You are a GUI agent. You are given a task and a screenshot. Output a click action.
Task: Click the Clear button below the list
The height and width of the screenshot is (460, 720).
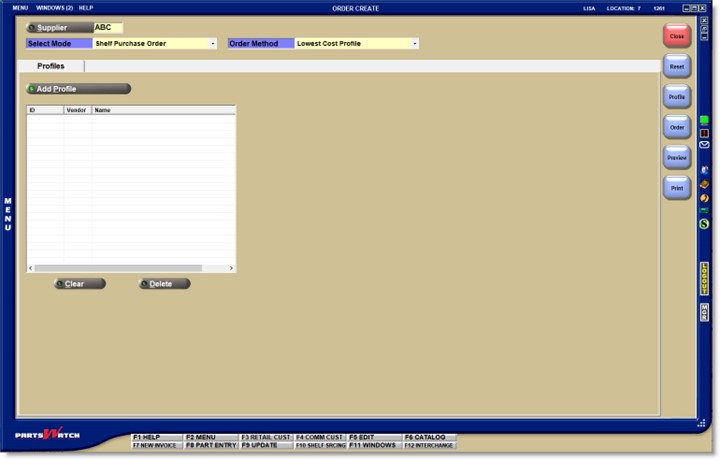80,284
